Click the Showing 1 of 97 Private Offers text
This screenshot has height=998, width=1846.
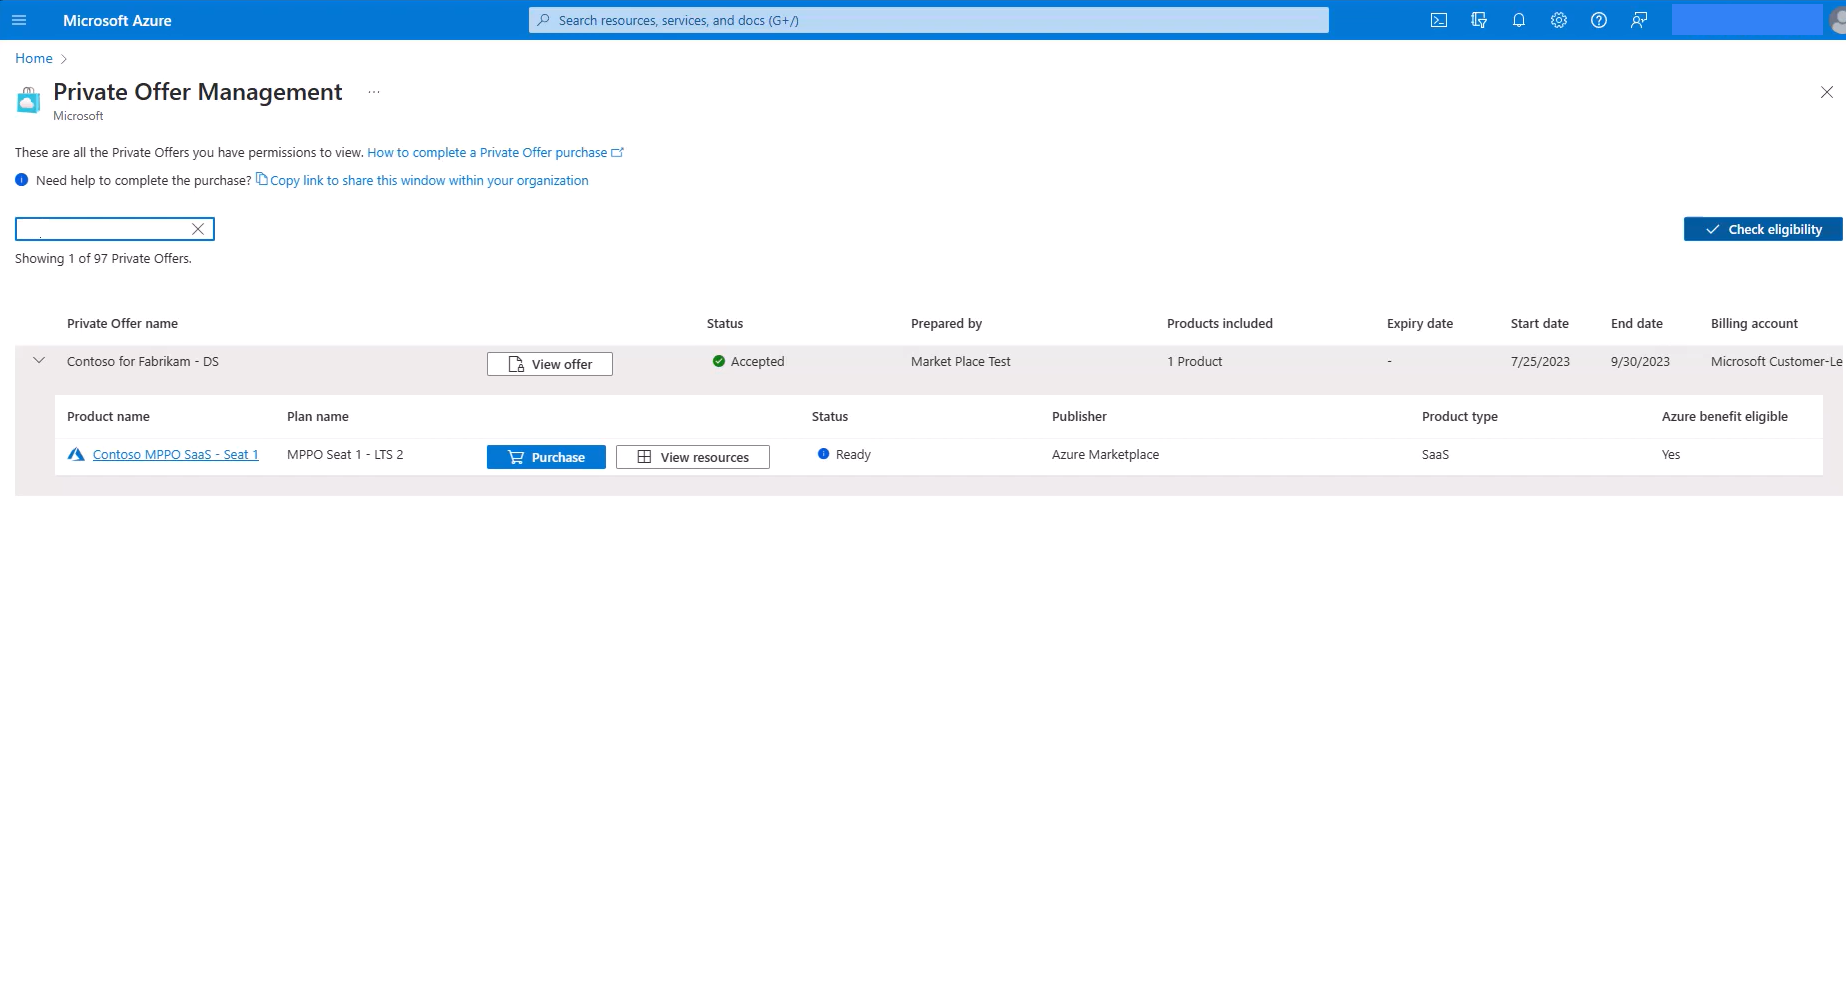pos(103,258)
